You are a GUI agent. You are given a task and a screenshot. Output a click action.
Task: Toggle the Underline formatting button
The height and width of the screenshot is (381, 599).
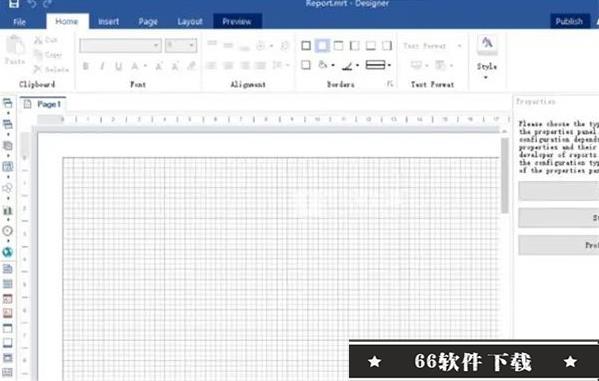118,66
